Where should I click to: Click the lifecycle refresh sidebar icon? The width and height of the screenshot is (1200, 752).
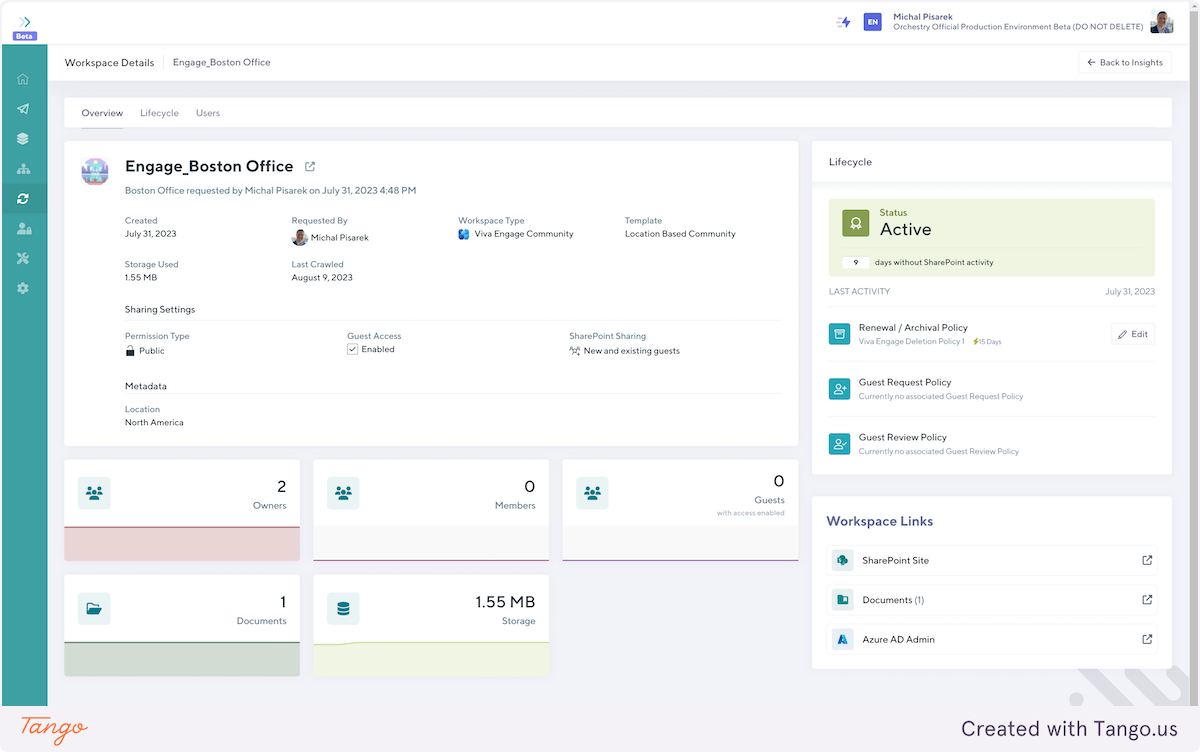[23, 199]
